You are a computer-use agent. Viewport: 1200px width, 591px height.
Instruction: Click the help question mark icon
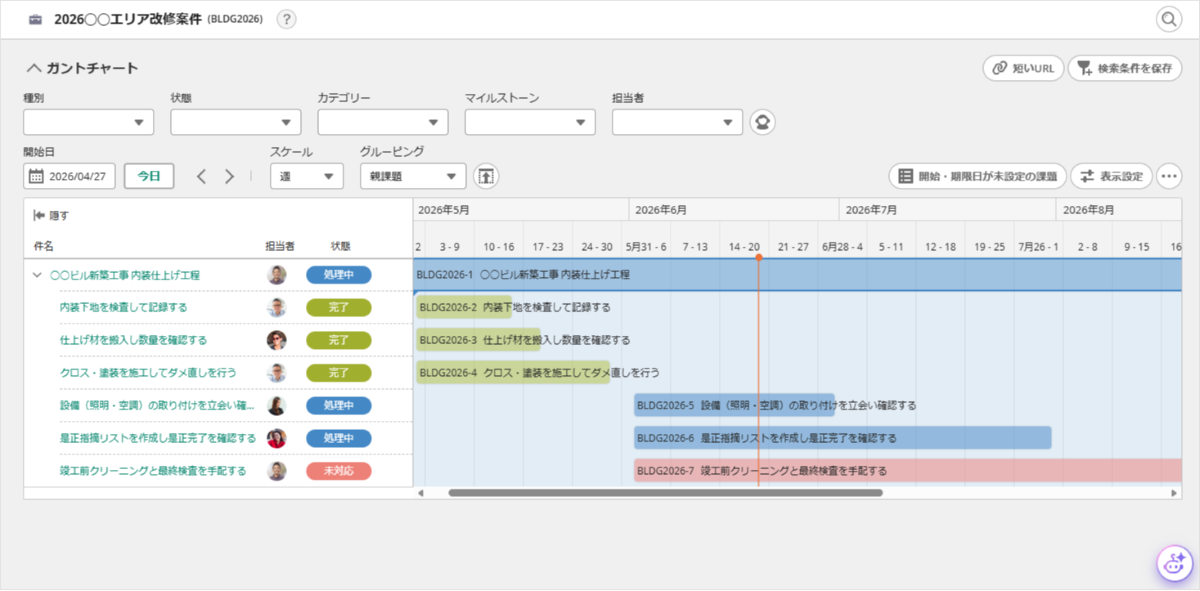coord(286,19)
